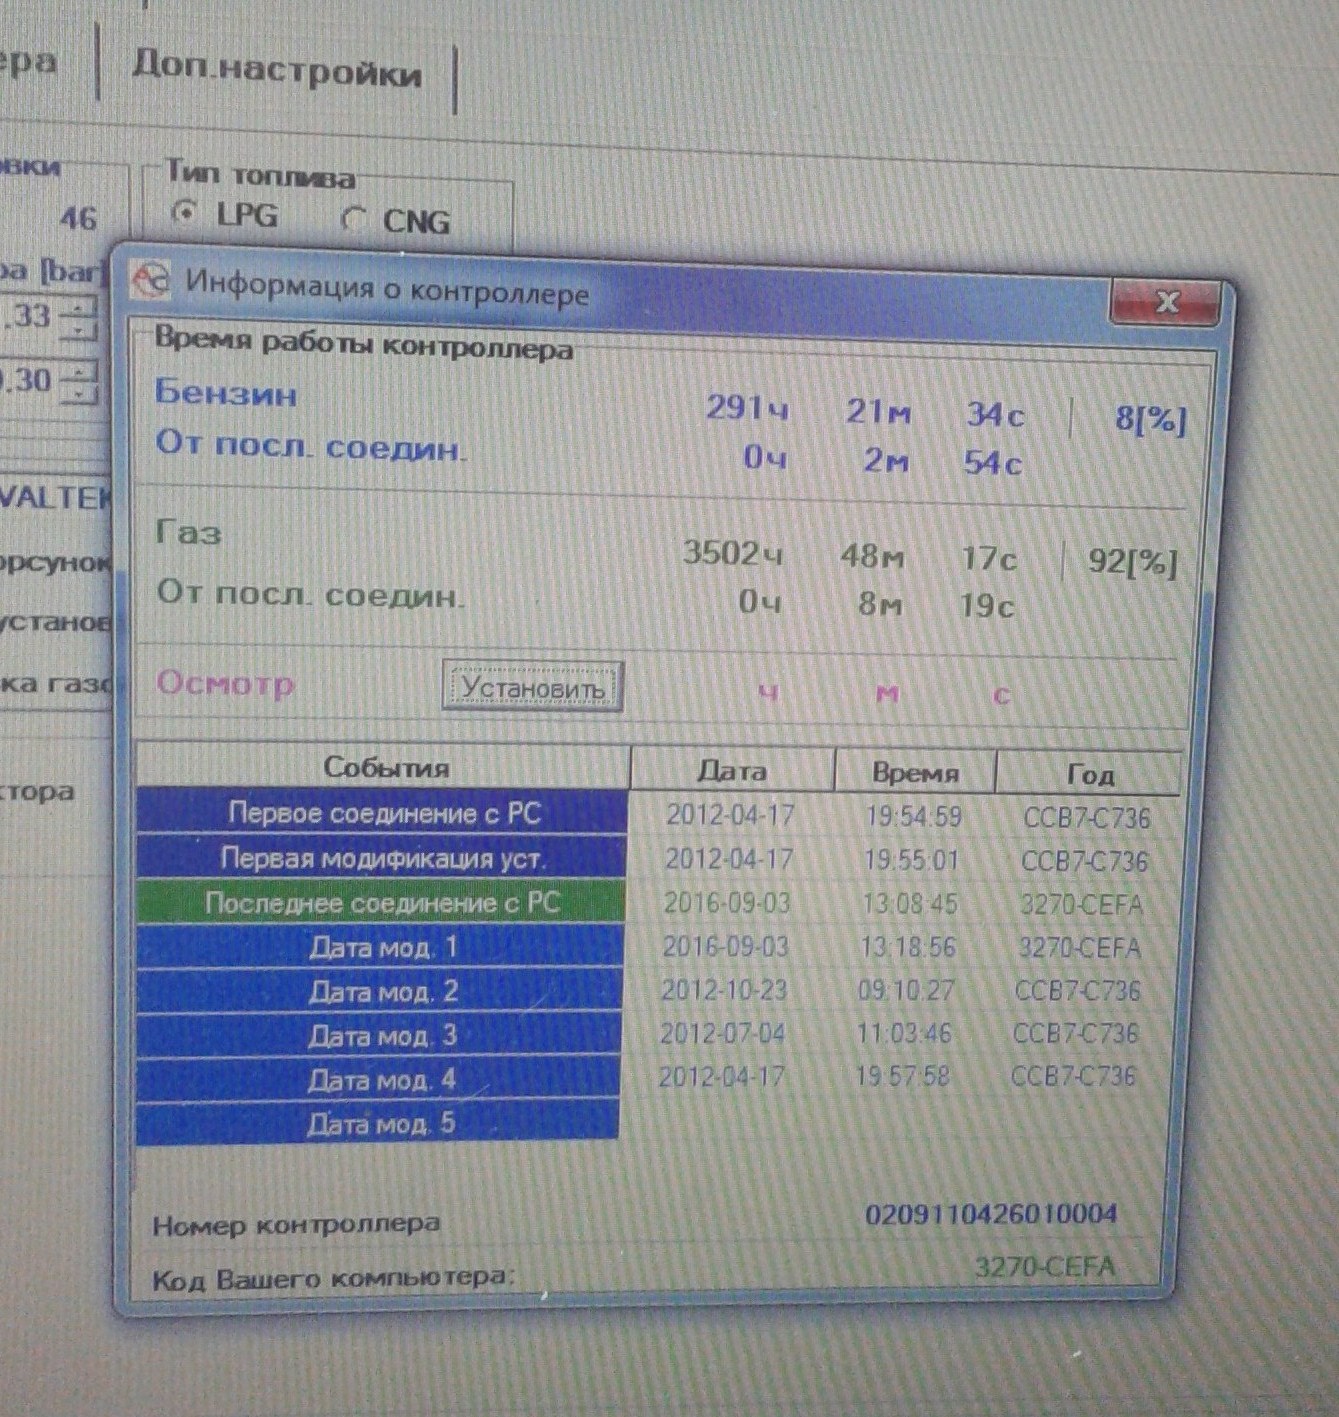This screenshot has height=1417, width=1339.
Task: Click the Установить button next to Осмотр
Action: [x=533, y=687]
